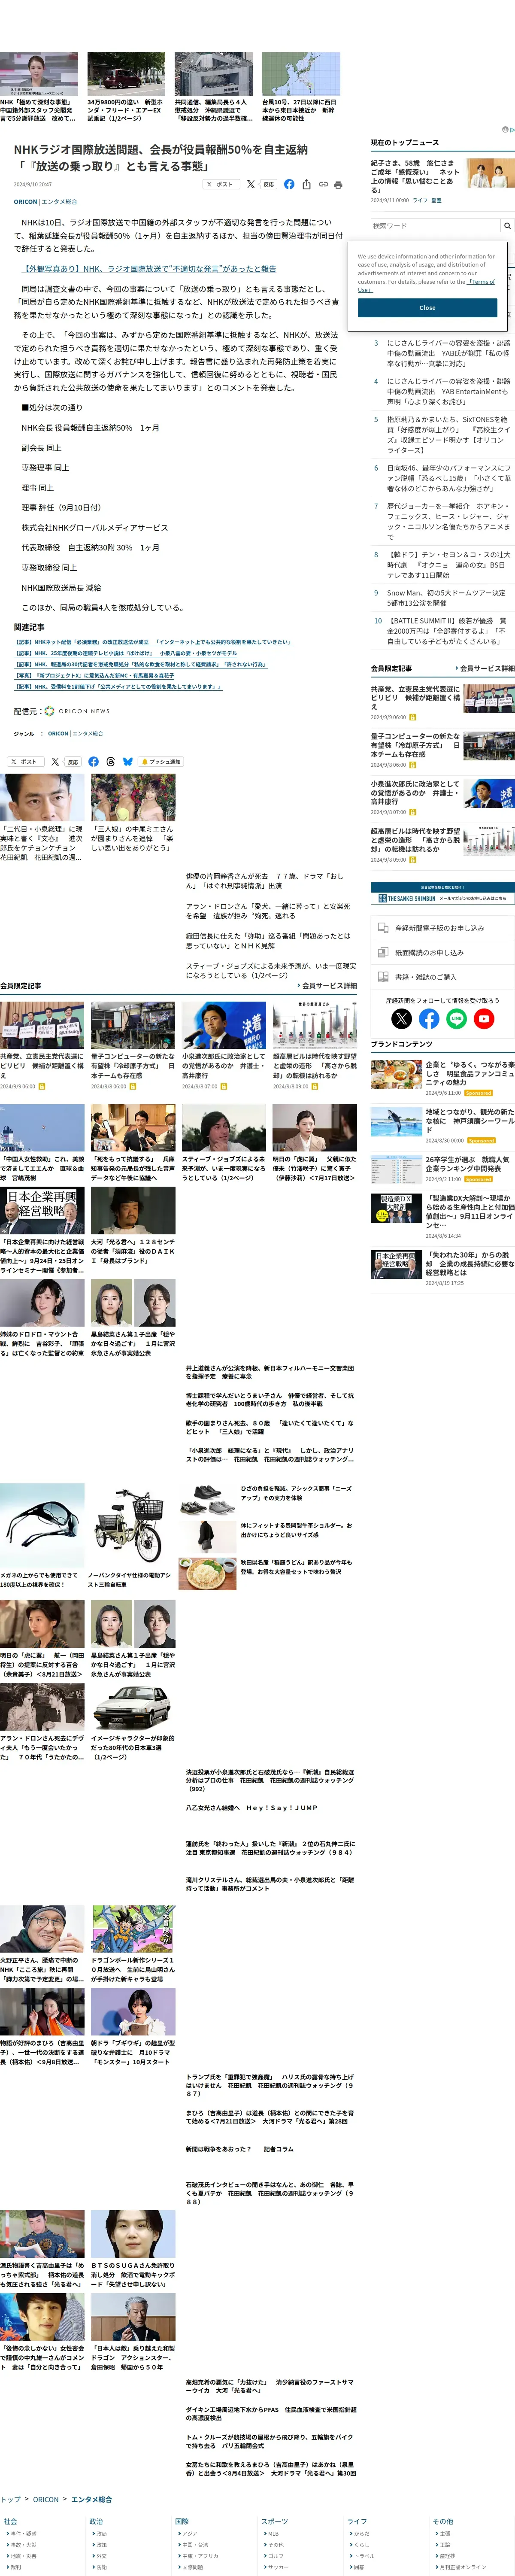
Task: Open 会員サービス詳細 in the right sidebar
Action: click(485, 668)
